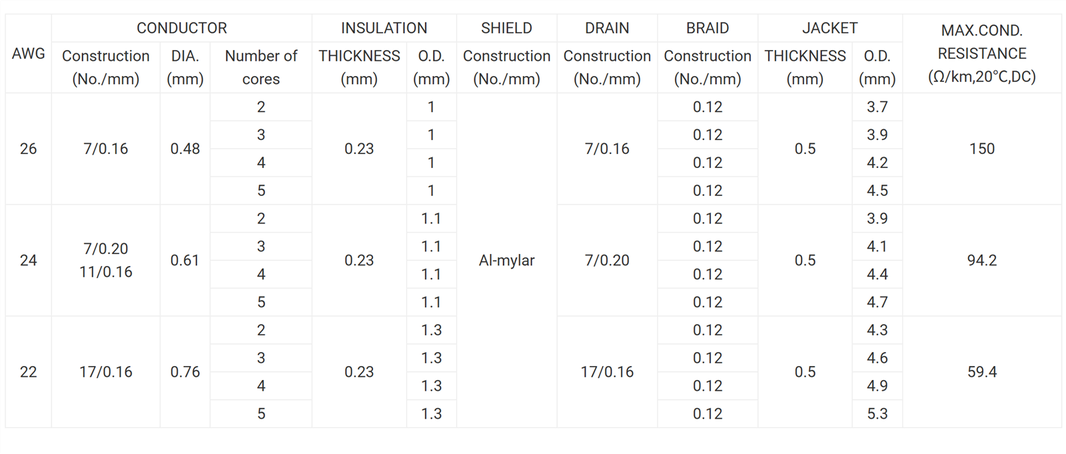This screenshot has height=454, width=1066.
Task: Click the JACKET column group header
Action: 829,28
